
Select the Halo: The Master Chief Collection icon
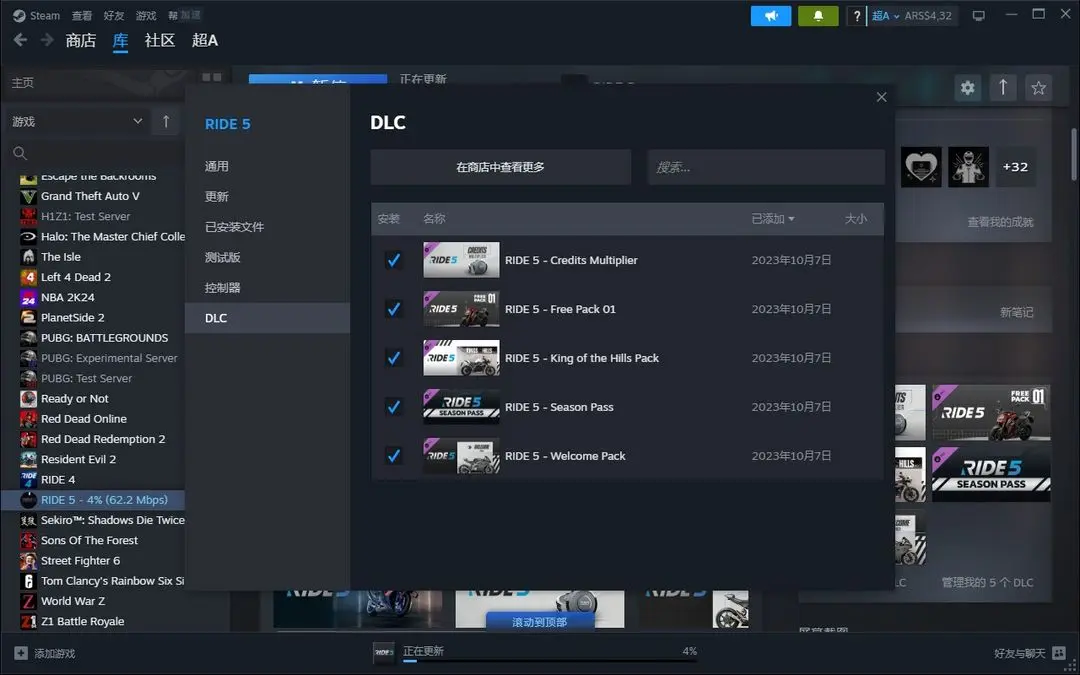click(x=28, y=237)
